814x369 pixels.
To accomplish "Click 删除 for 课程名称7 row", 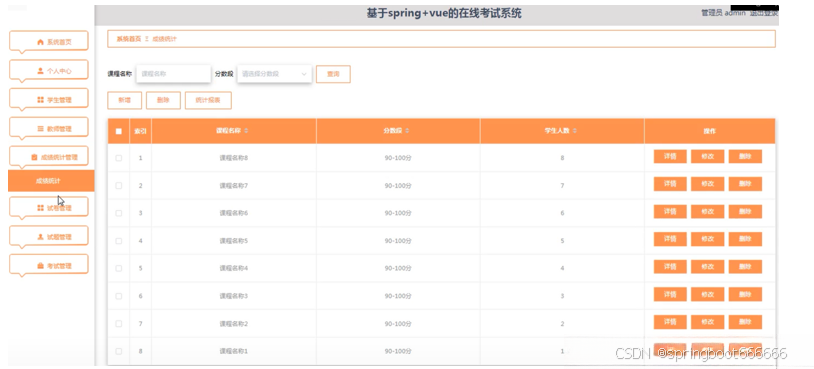I will 745,184.
